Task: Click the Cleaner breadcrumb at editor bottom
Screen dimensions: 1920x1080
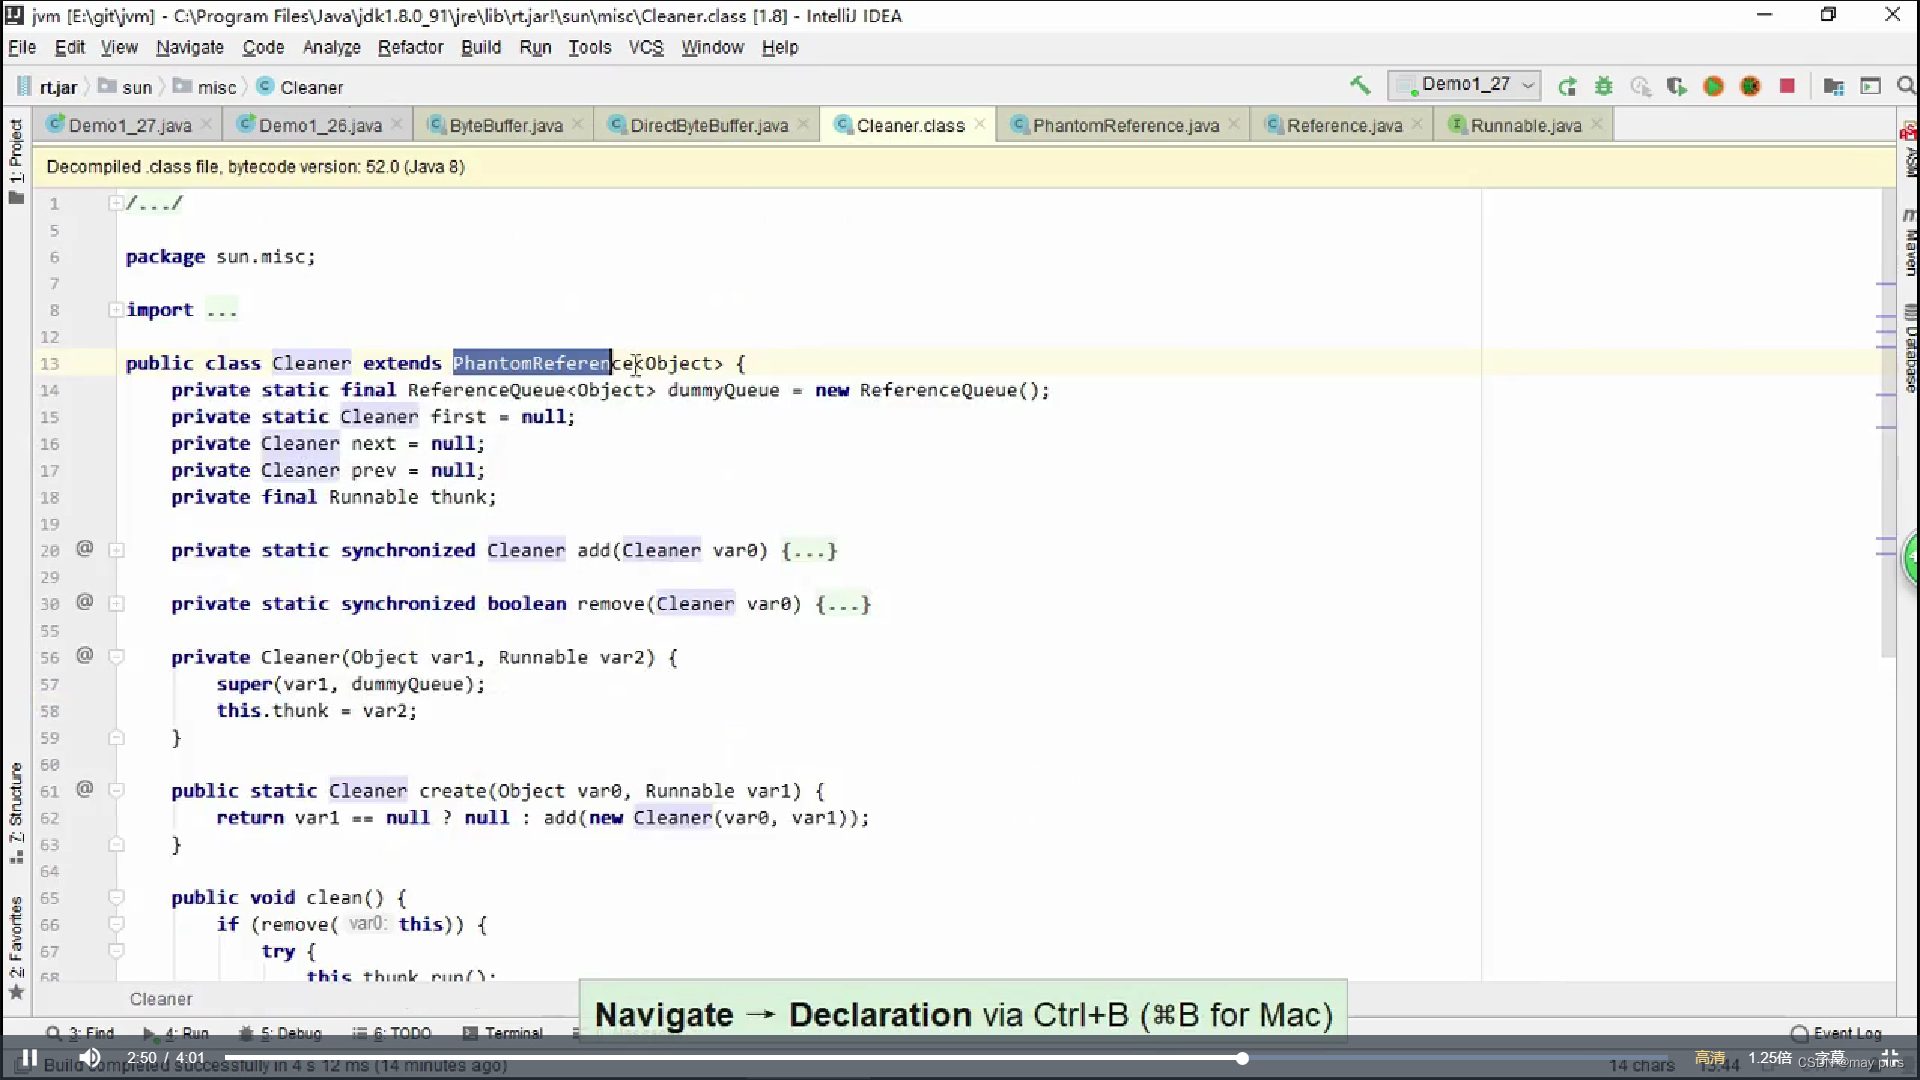Action: tap(160, 999)
